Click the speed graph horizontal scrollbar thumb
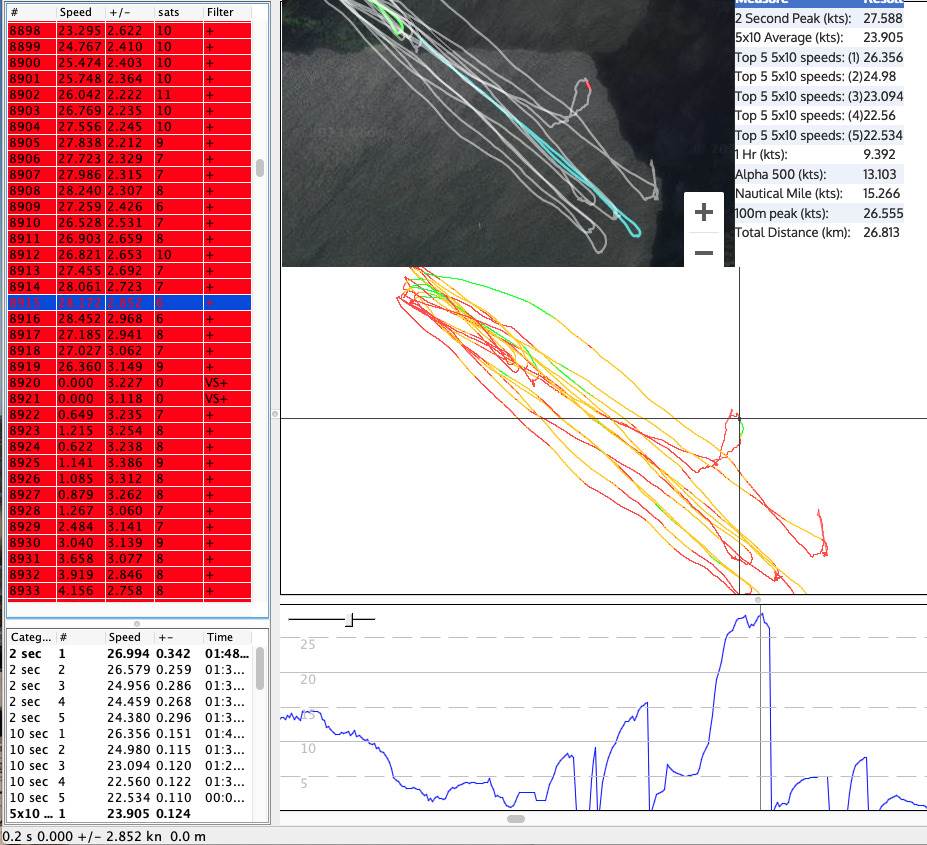Screen dimensions: 927x845 pos(516,818)
